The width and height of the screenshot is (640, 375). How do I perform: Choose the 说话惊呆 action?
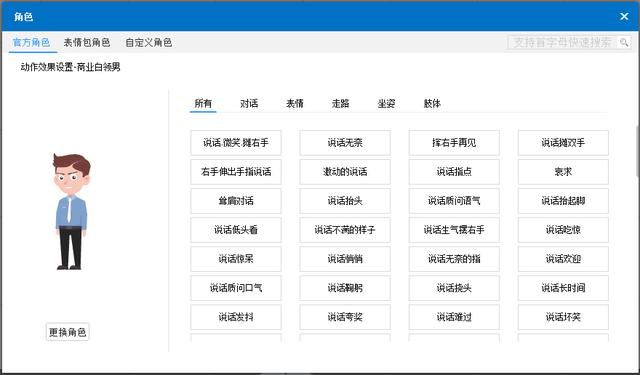[236, 259]
